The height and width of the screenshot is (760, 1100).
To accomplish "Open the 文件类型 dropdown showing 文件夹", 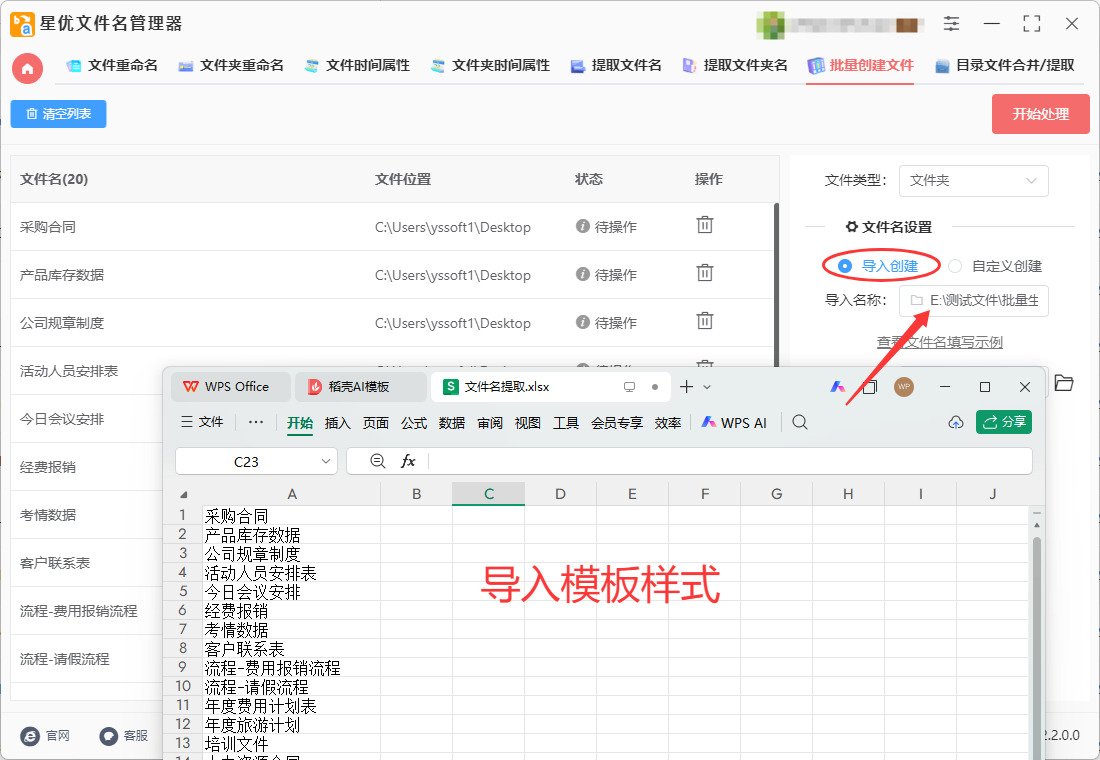I will click(x=973, y=180).
